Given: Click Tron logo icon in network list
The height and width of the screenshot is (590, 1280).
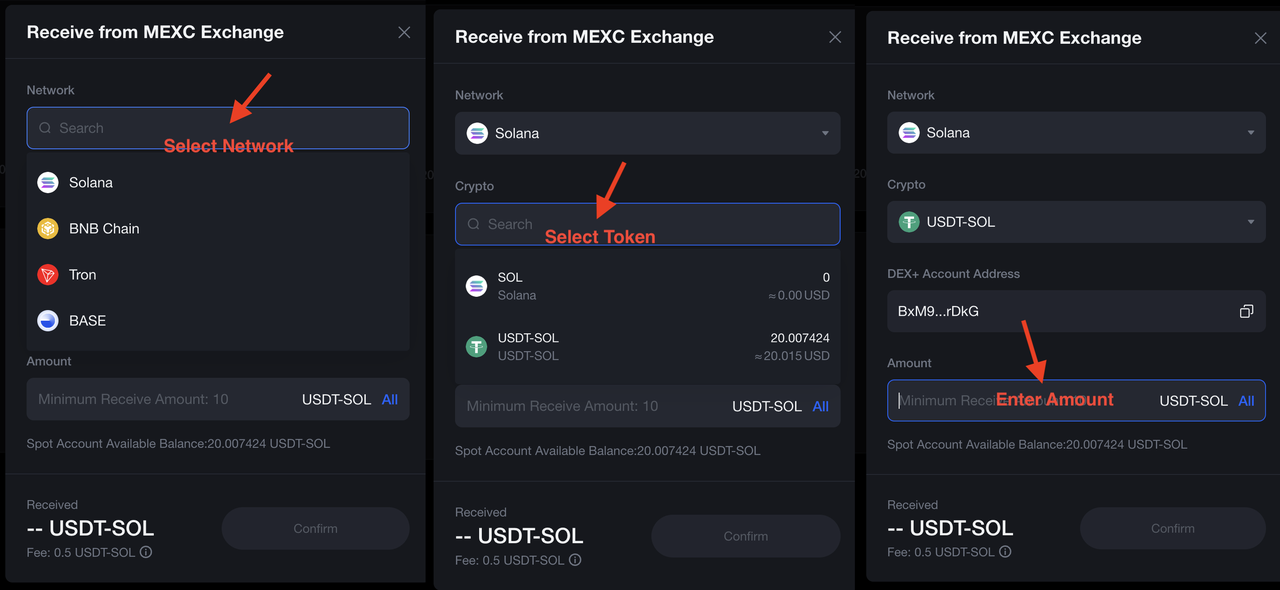Looking at the screenshot, I should click(48, 274).
